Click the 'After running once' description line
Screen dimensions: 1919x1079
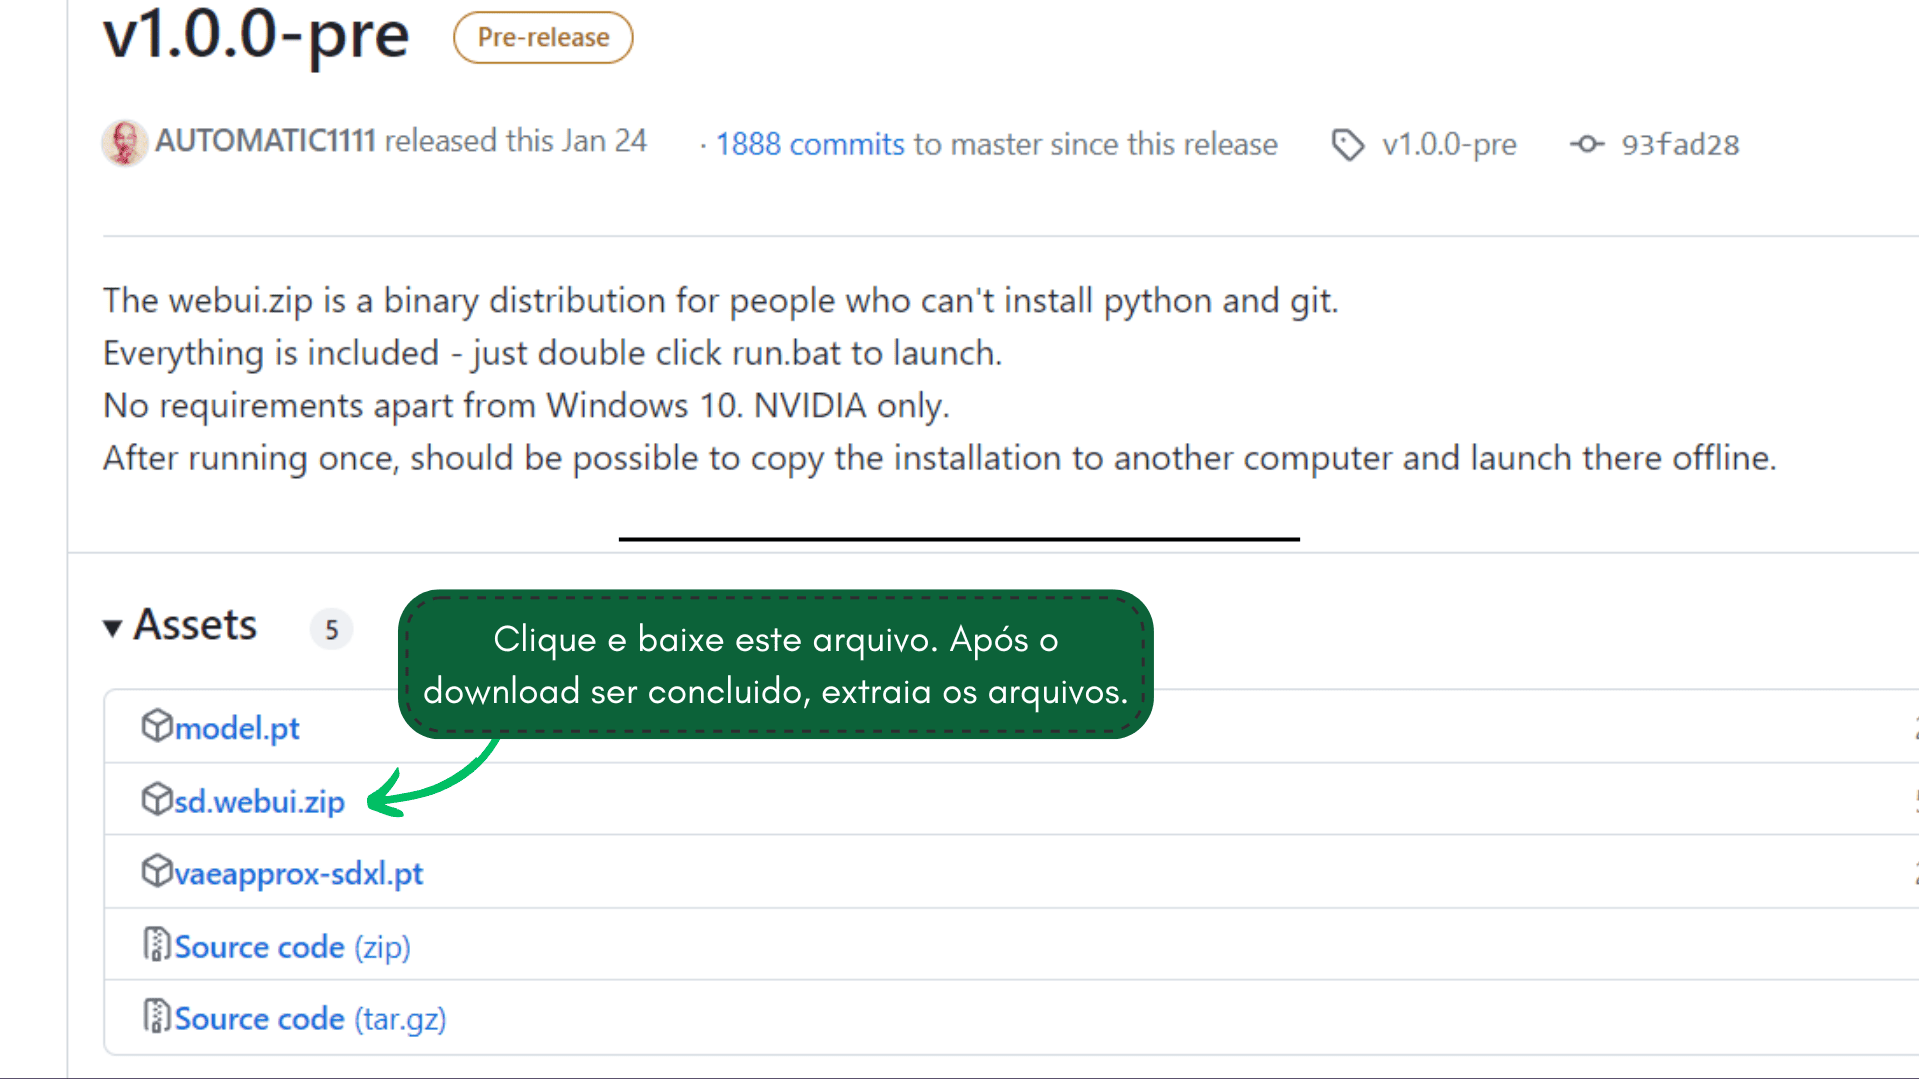click(939, 458)
